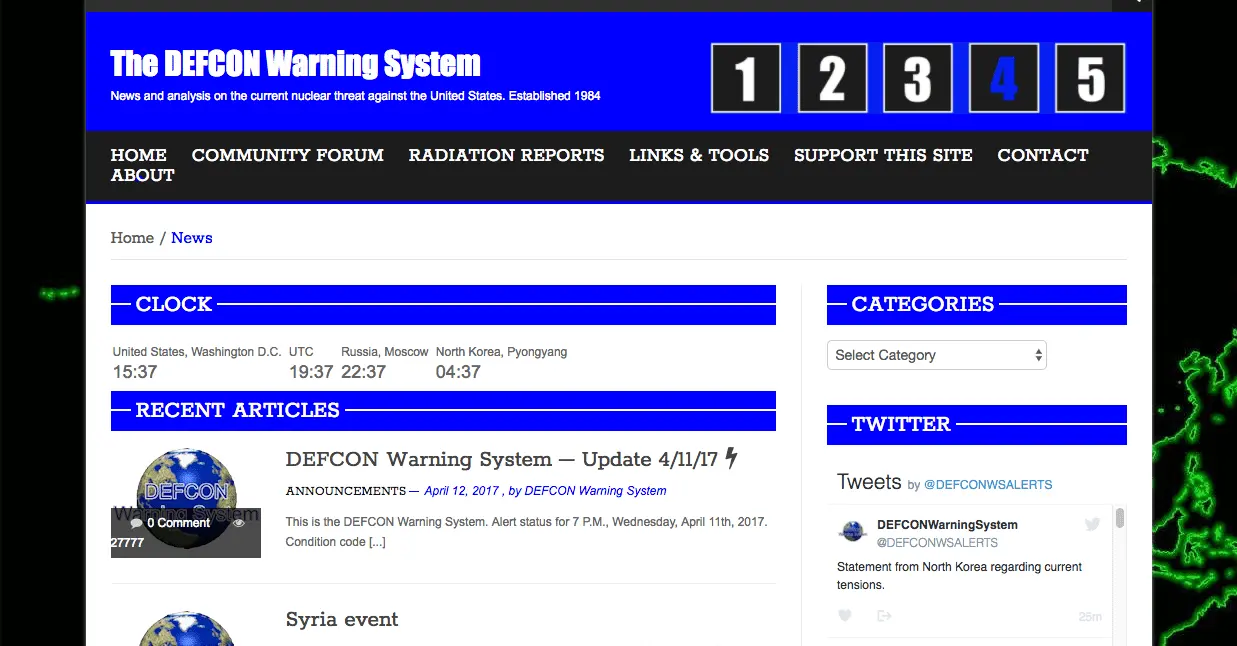Open the Community Forum menu item

point(287,155)
